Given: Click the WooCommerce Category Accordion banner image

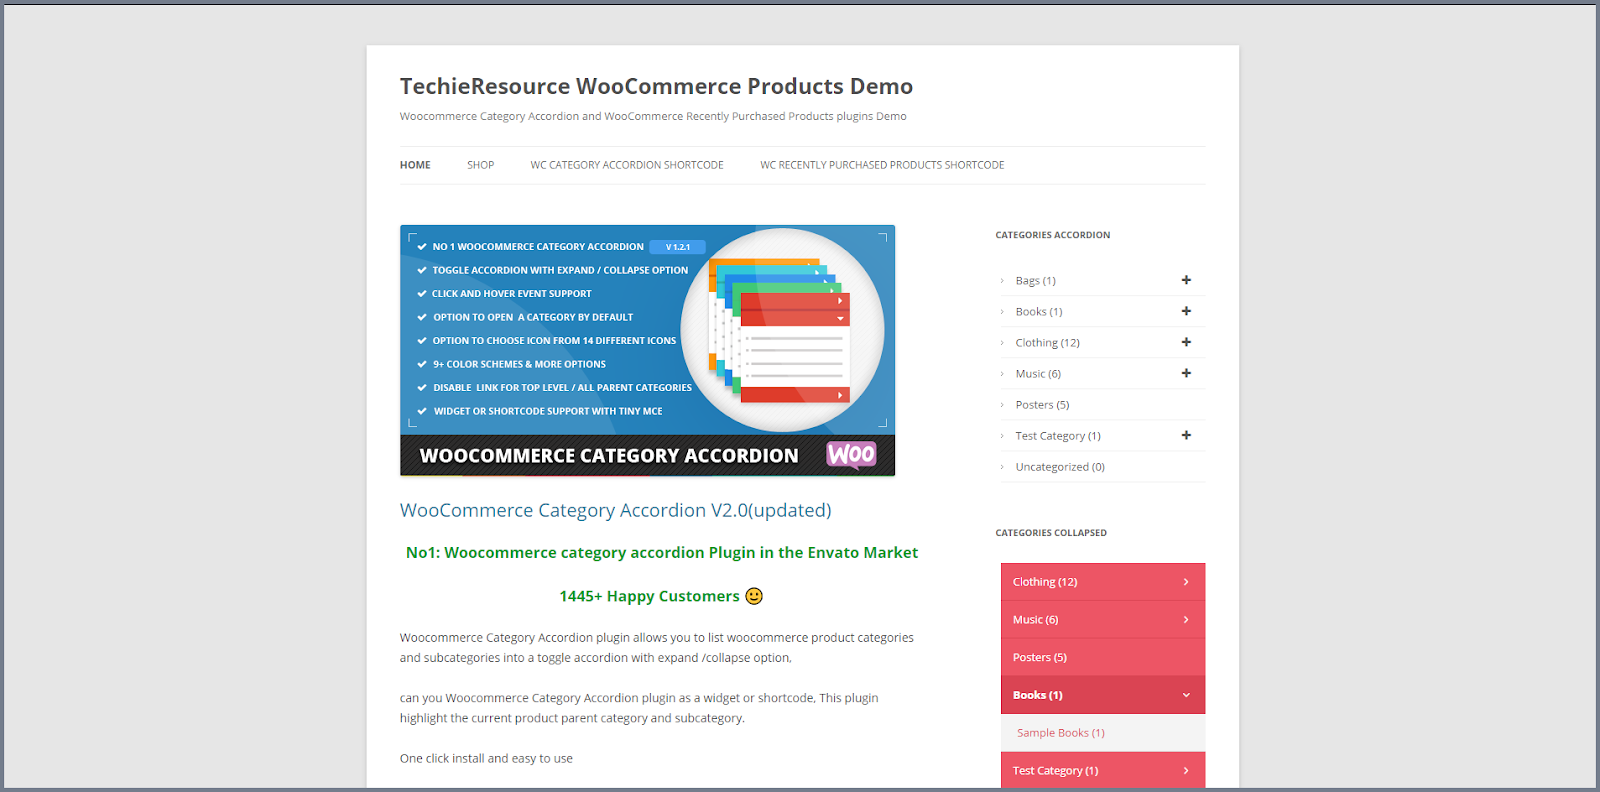Looking at the screenshot, I should click(x=647, y=350).
